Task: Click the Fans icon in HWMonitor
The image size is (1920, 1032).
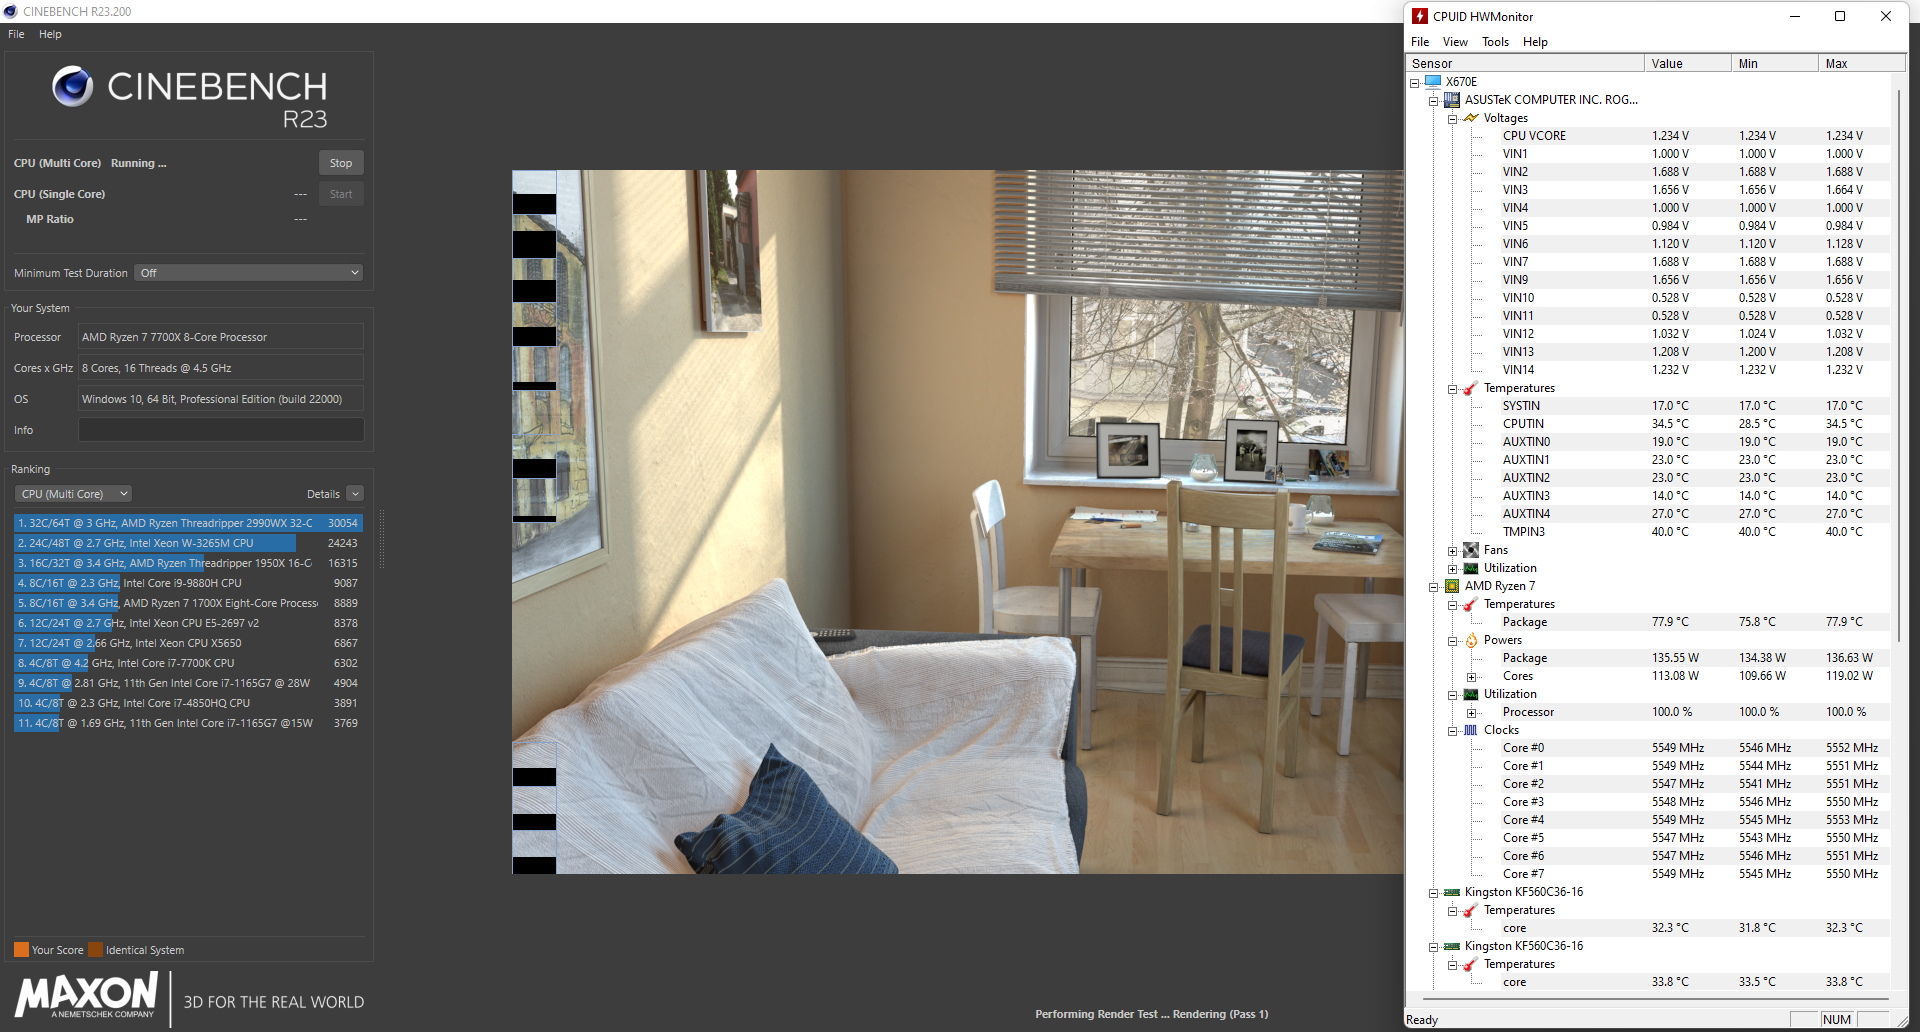Action: (1471, 550)
